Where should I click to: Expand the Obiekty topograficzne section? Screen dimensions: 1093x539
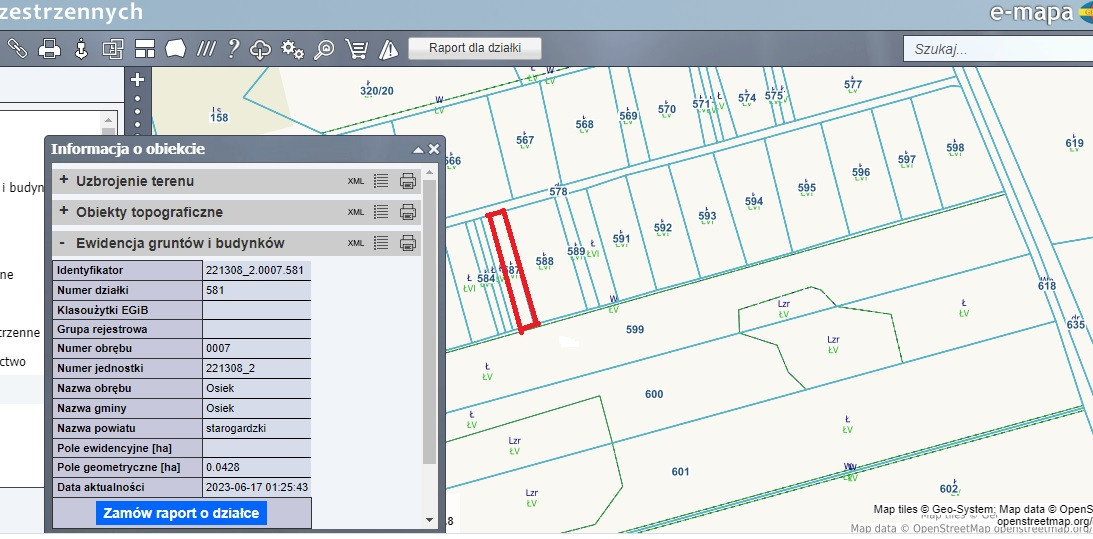tap(64, 212)
